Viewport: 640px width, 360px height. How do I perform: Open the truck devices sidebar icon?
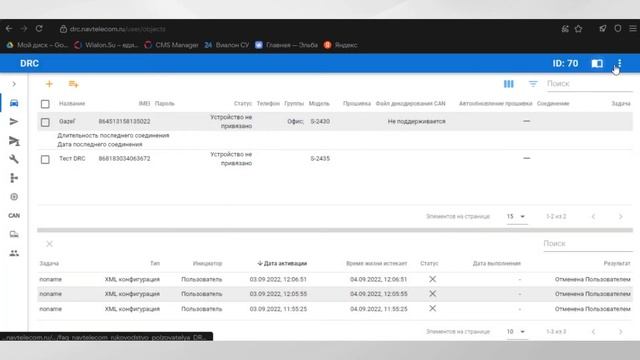(14, 234)
